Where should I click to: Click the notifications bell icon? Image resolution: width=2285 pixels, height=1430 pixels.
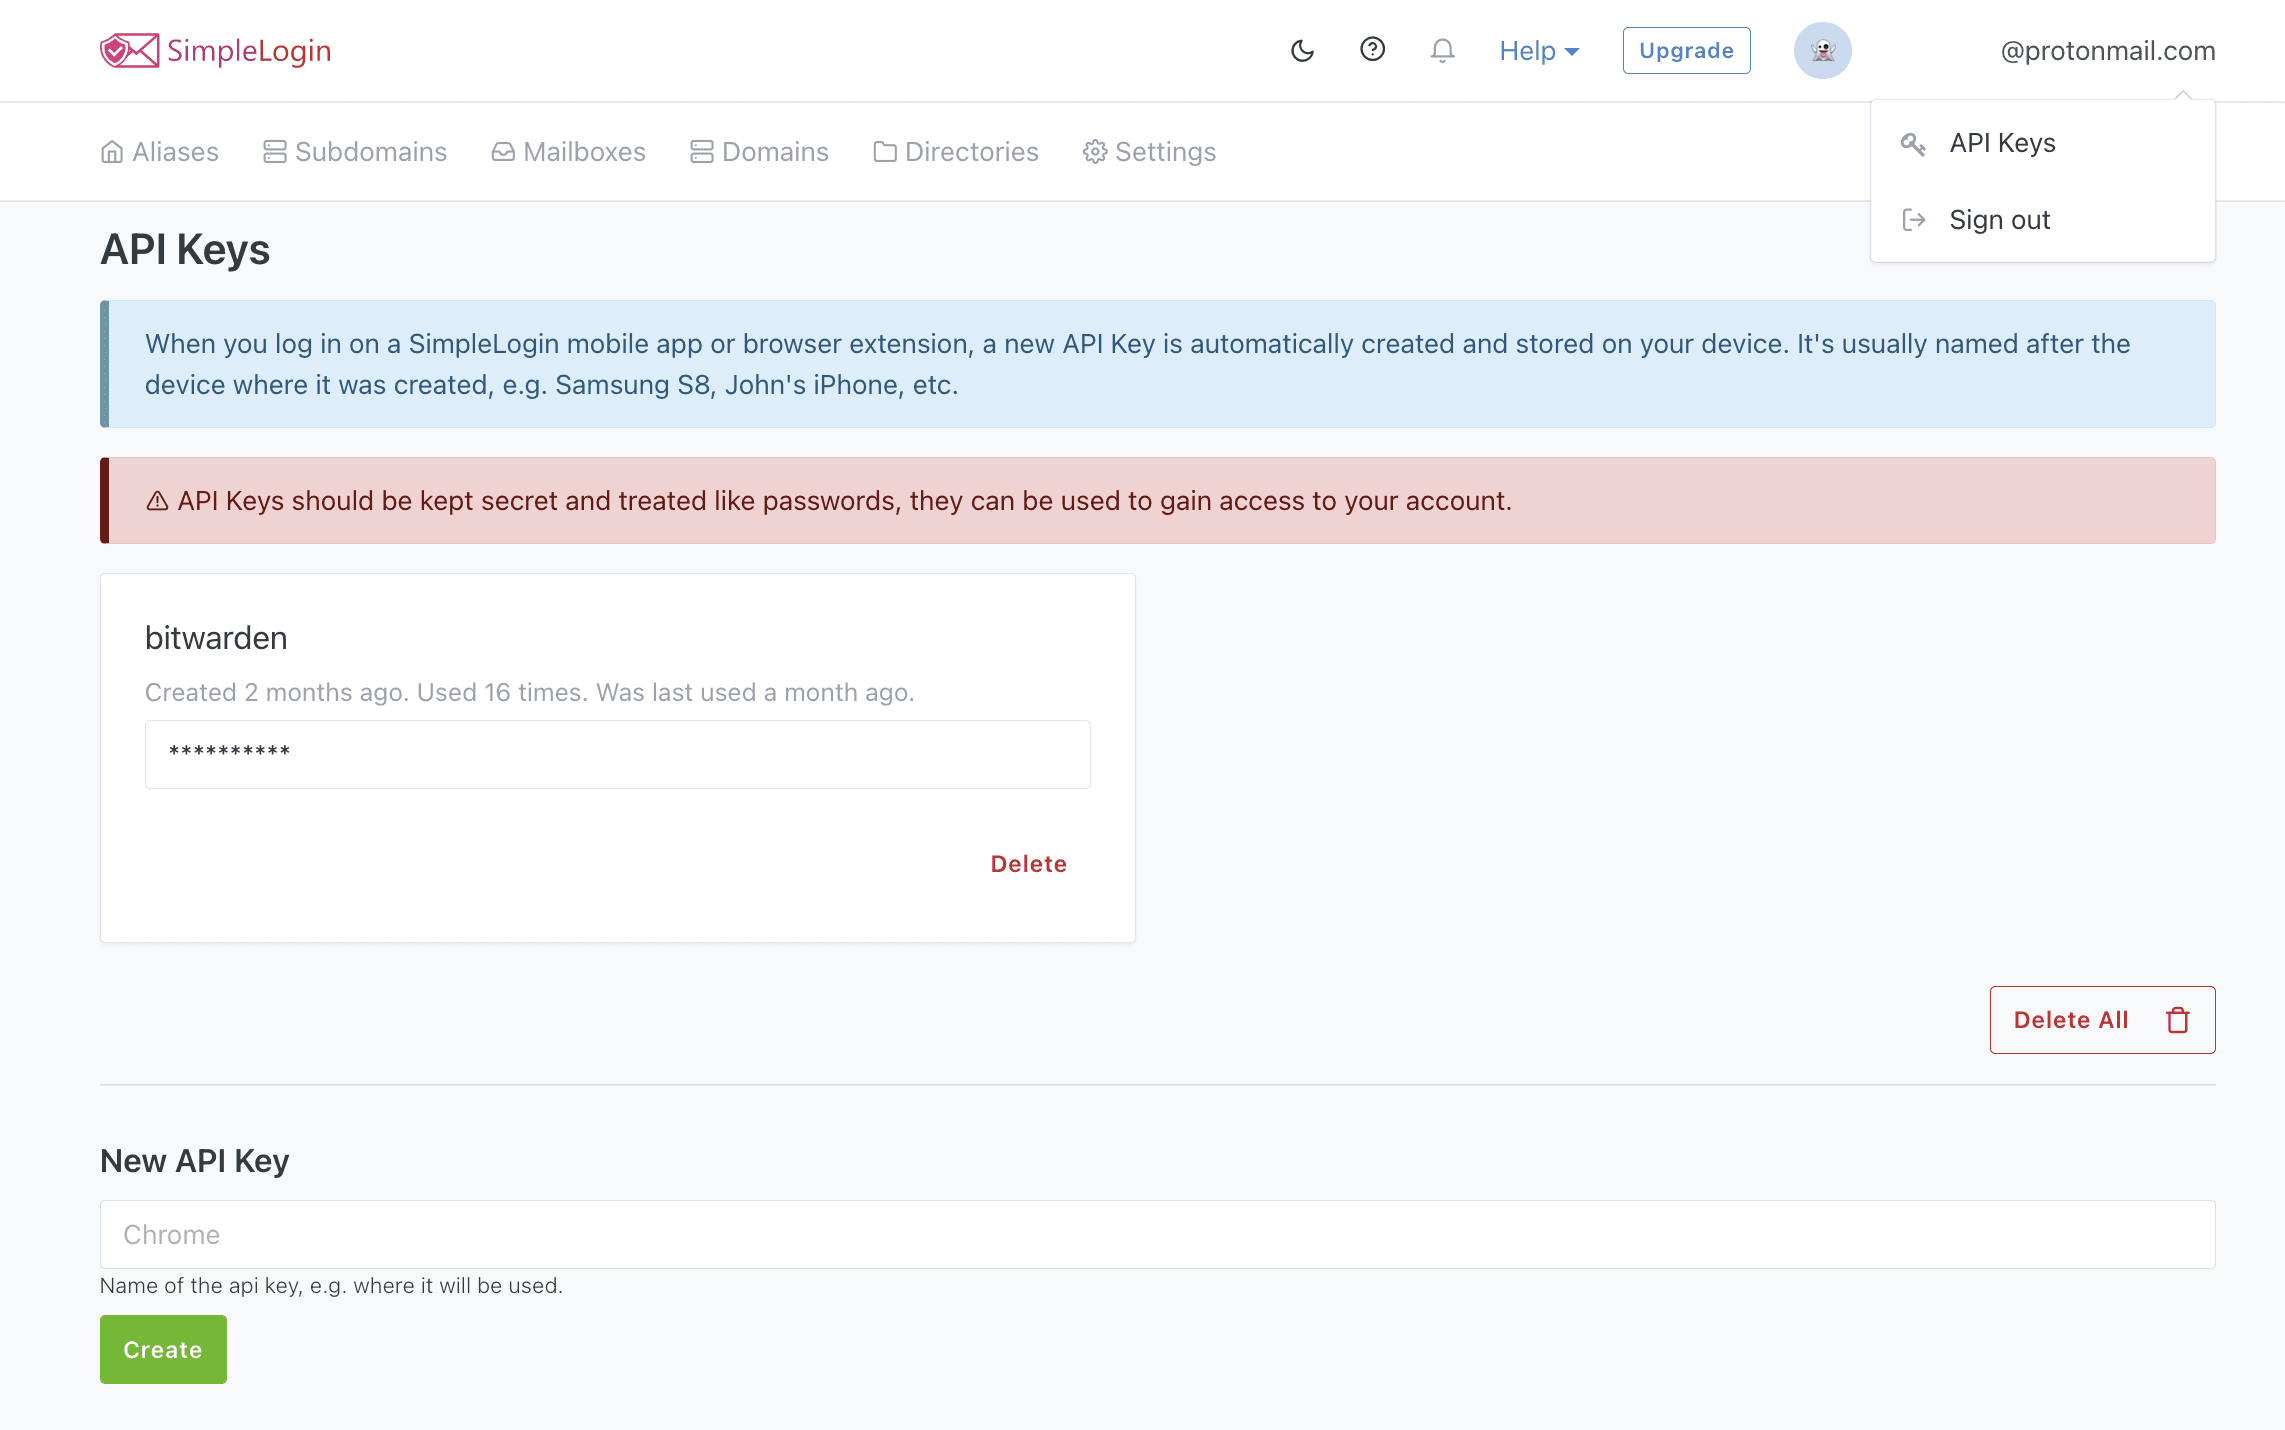[1442, 49]
